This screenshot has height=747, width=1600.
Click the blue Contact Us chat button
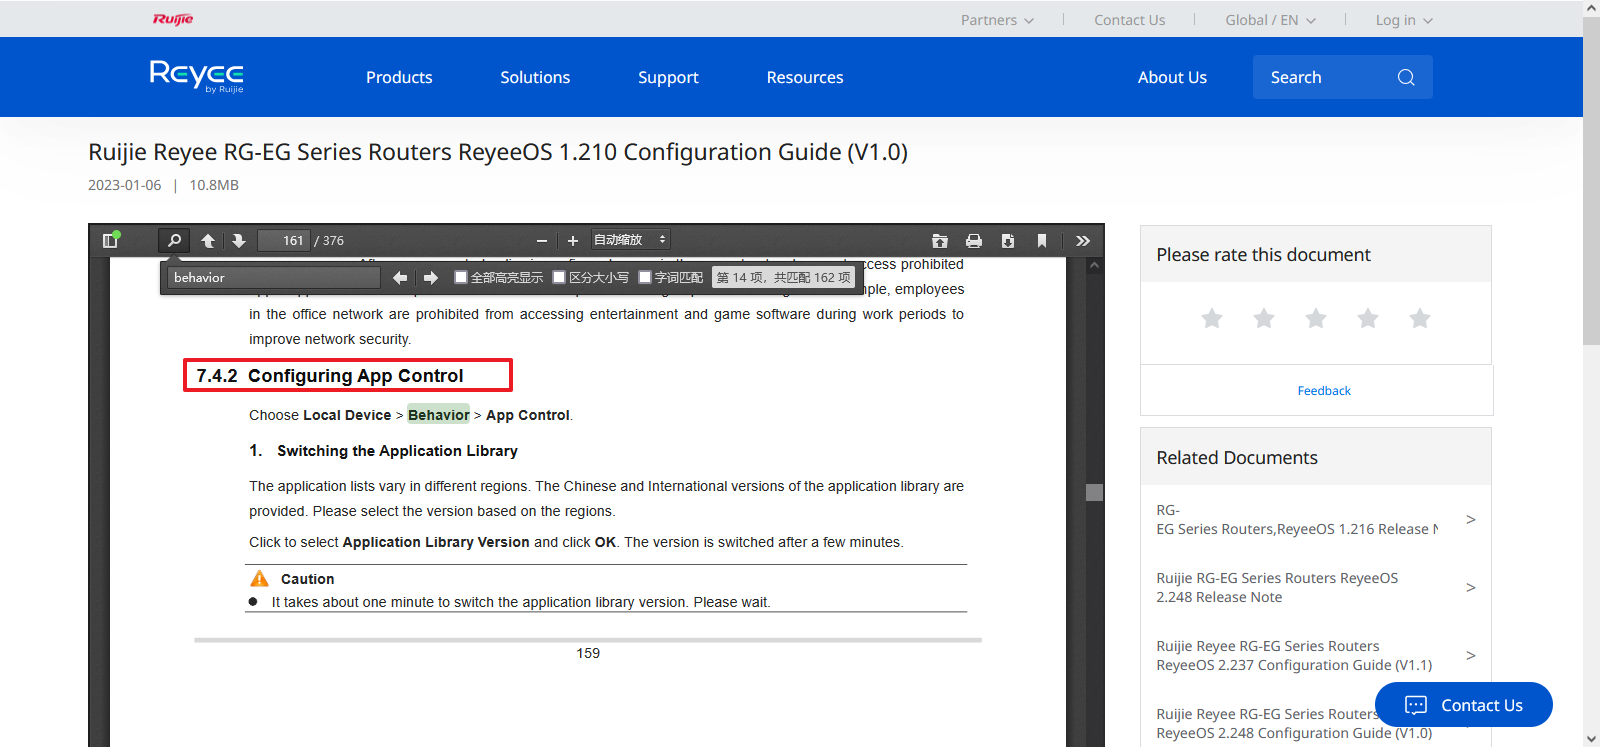1464,705
